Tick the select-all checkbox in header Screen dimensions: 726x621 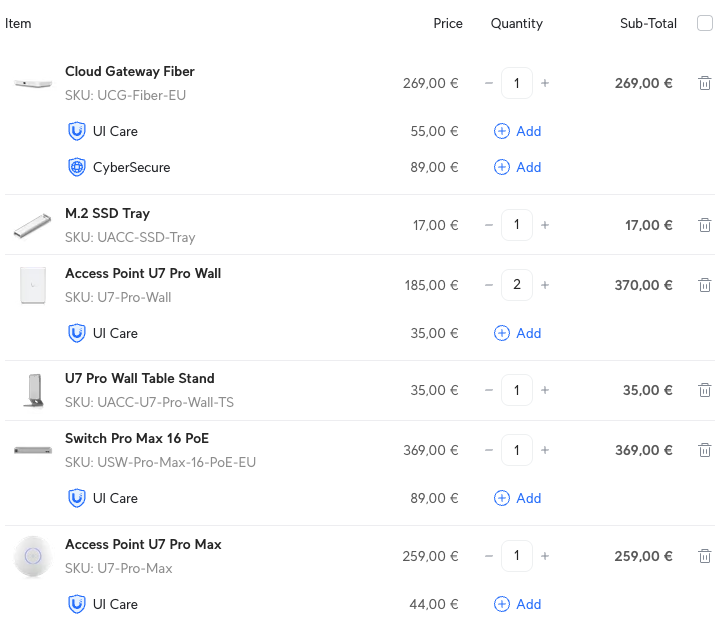pyautogui.click(x=704, y=24)
